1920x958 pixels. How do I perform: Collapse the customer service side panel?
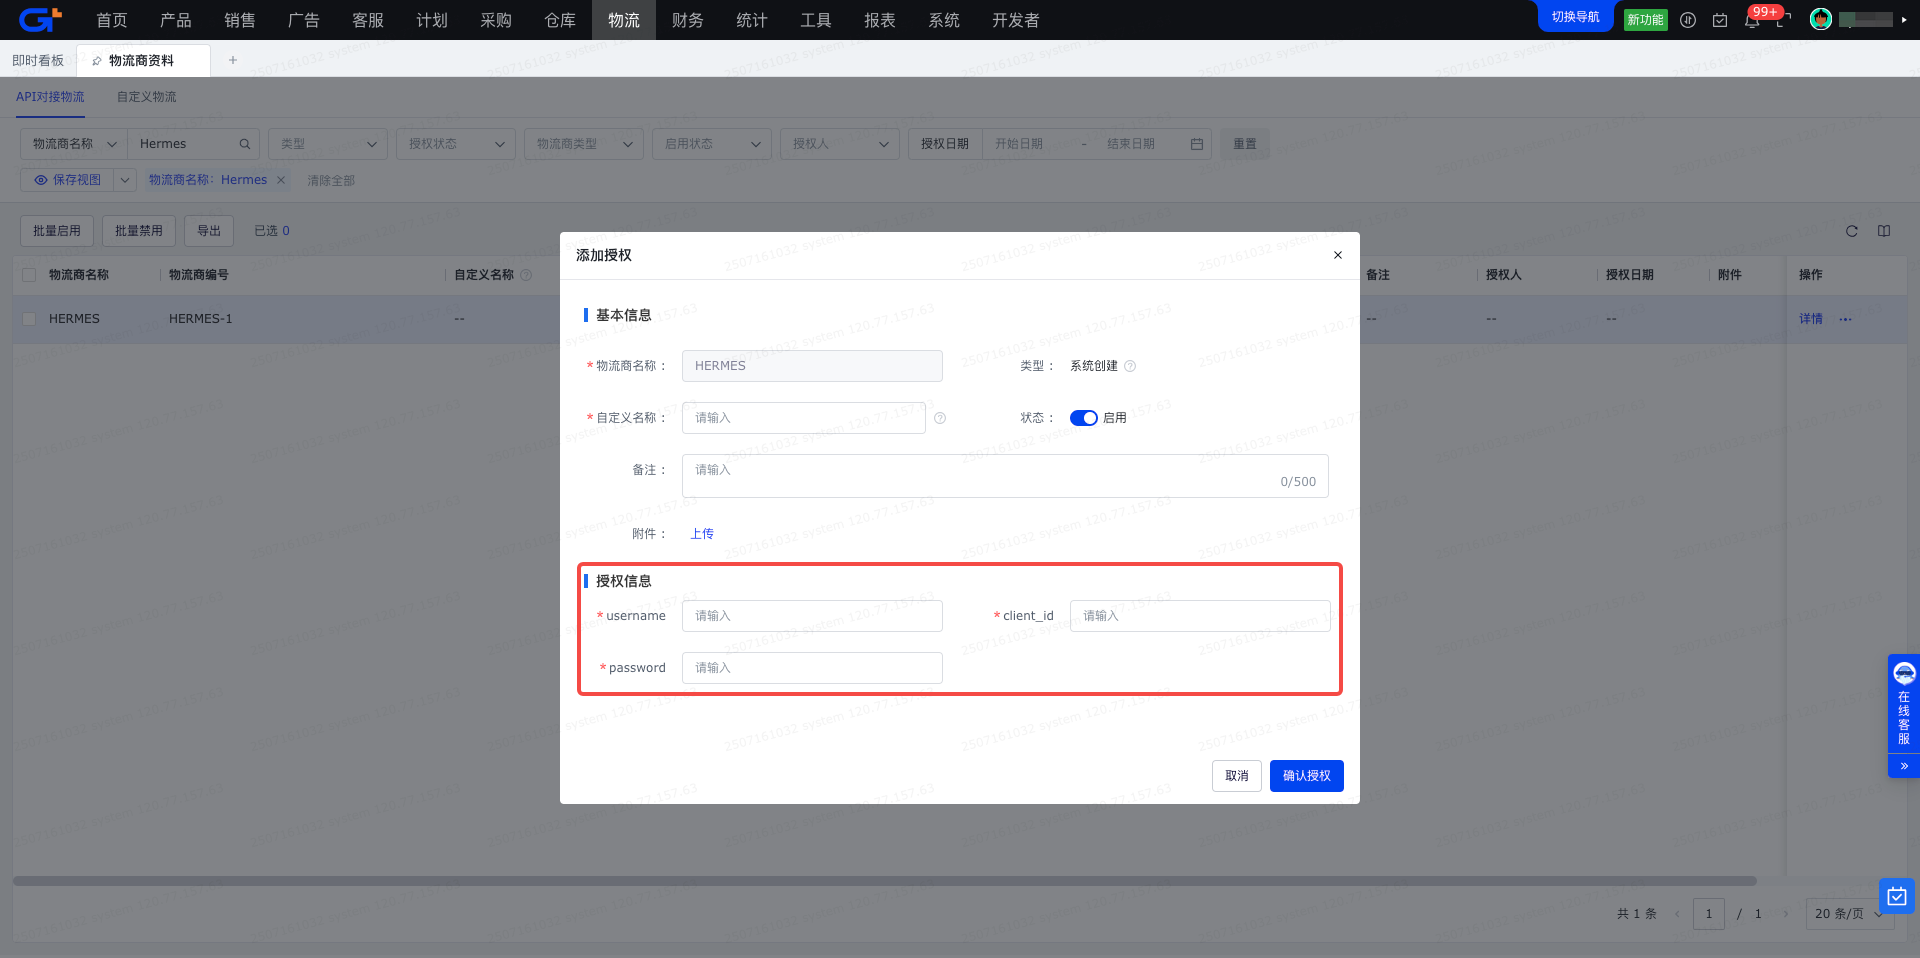[x=1904, y=766]
